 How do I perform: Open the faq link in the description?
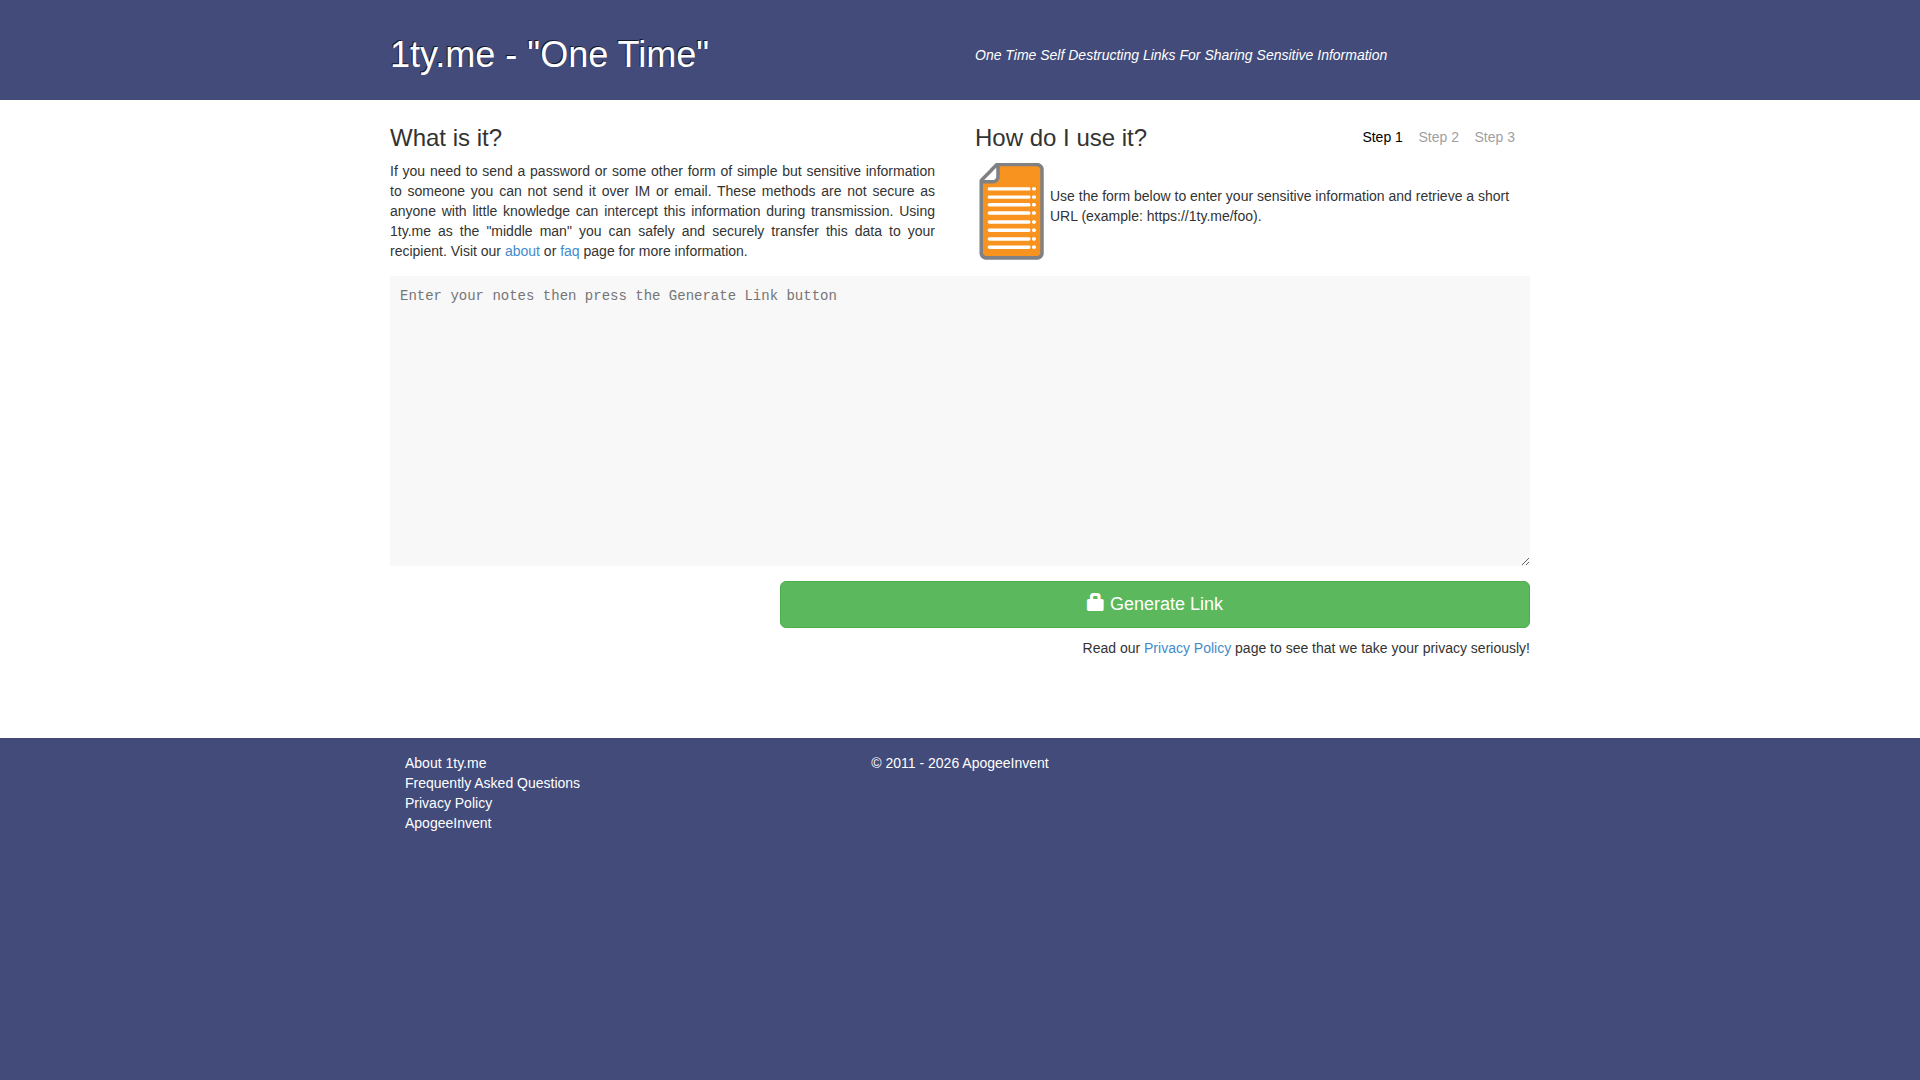coord(570,251)
